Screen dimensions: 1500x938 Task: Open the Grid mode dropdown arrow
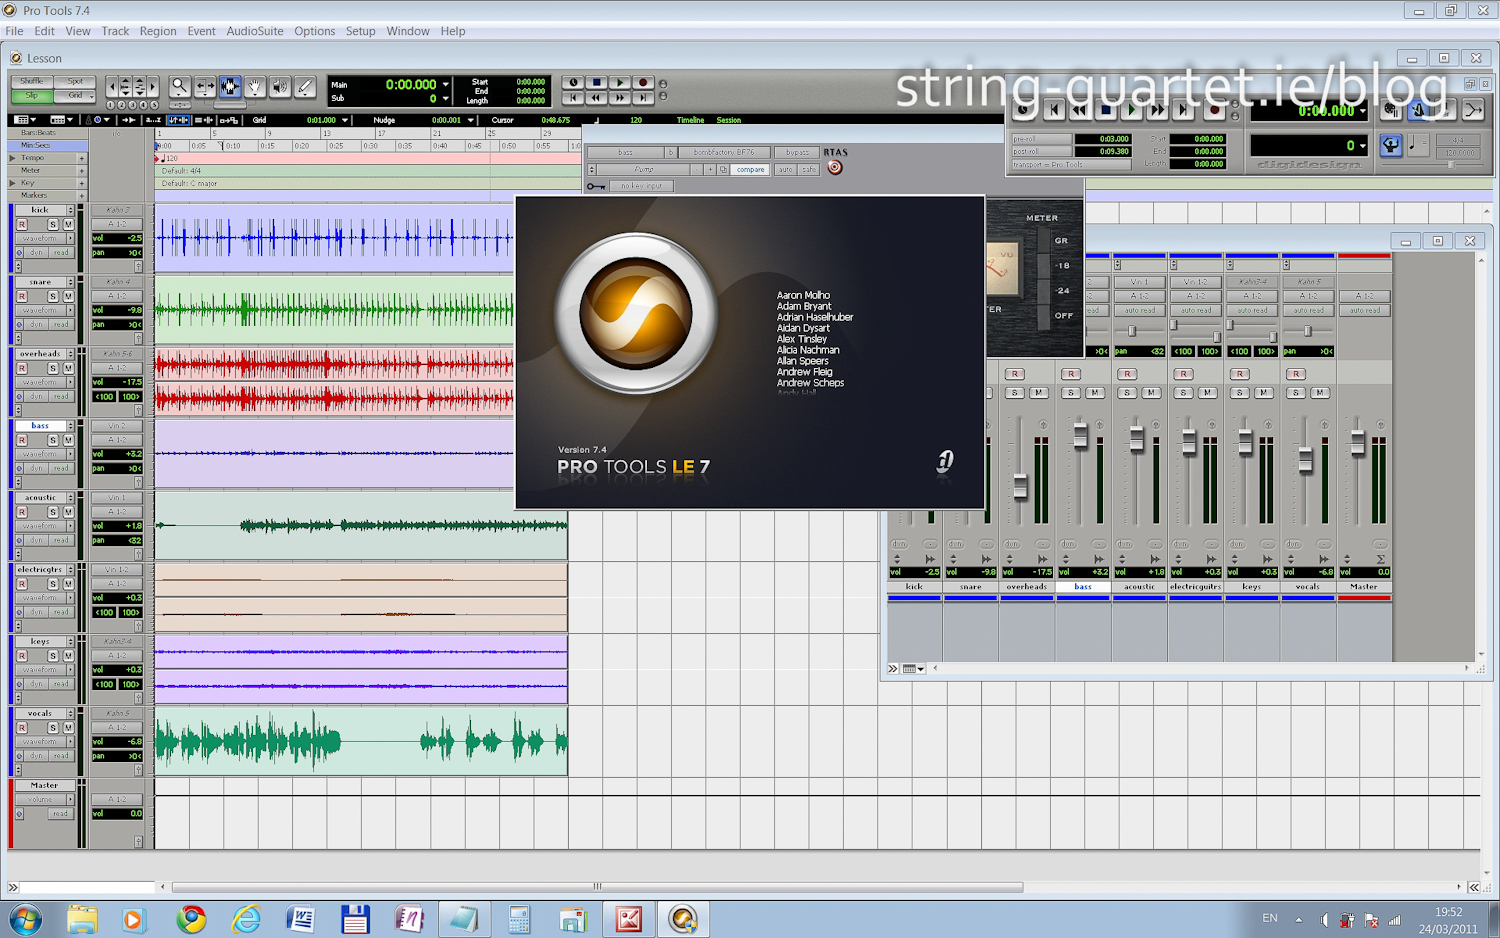click(x=91, y=96)
